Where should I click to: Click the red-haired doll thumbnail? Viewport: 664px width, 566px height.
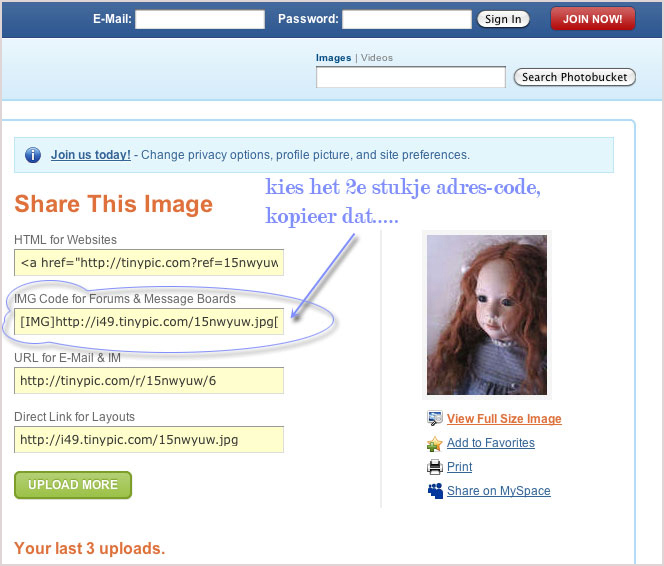(x=487, y=315)
